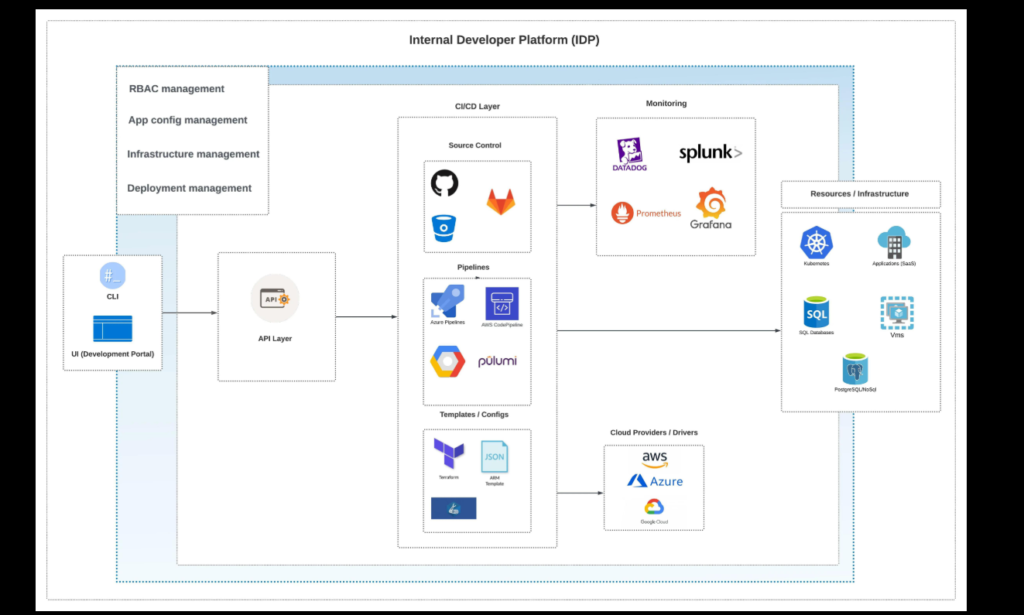Click the Datadog dog logo
This screenshot has height=615, width=1024.
pyautogui.click(x=630, y=155)
